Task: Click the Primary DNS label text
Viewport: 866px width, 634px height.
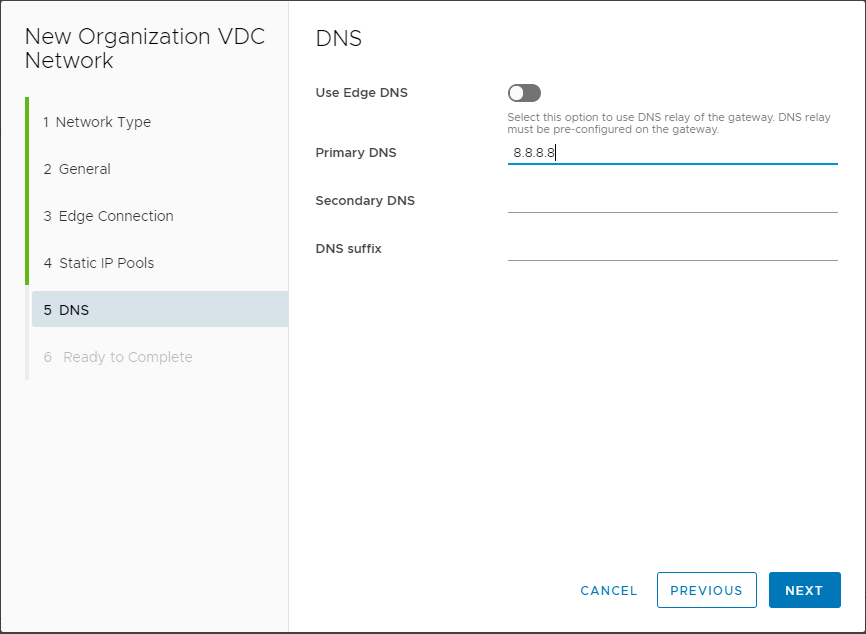Action: tap(356, 153)
